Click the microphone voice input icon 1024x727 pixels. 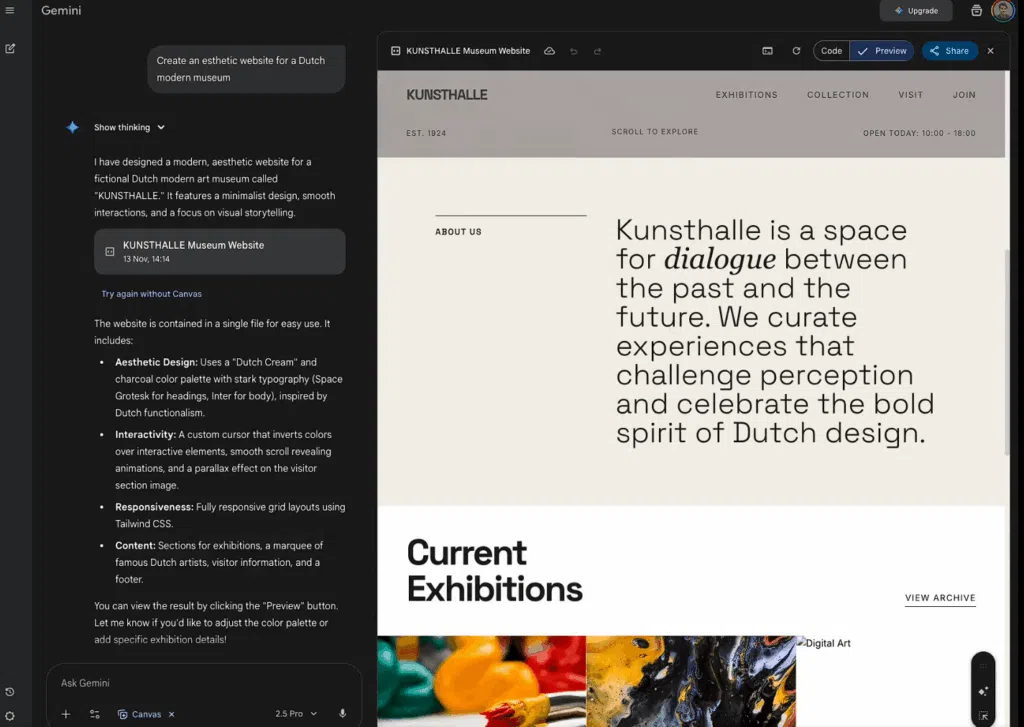[342, 714]
